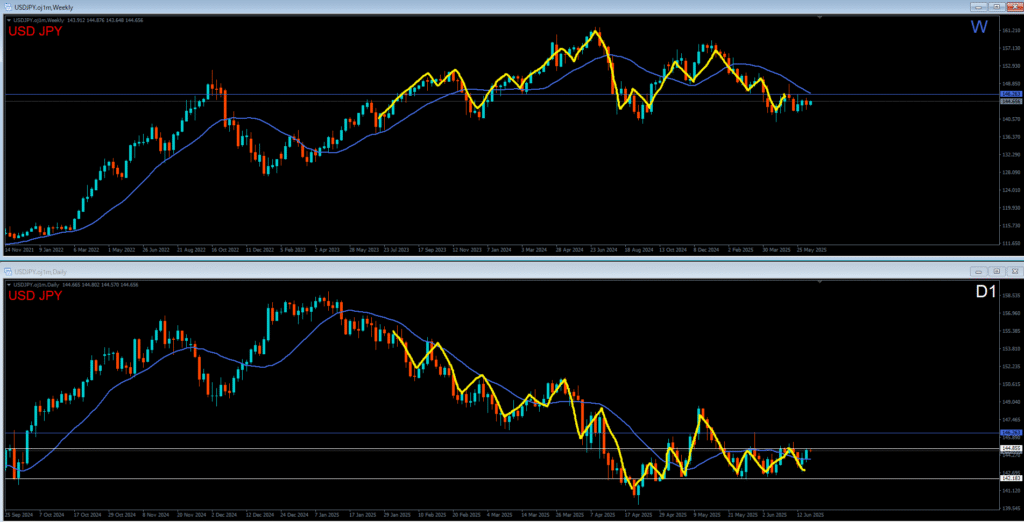Click the 23 Jun 2024 date on Weekly axis

click(603, 250)
